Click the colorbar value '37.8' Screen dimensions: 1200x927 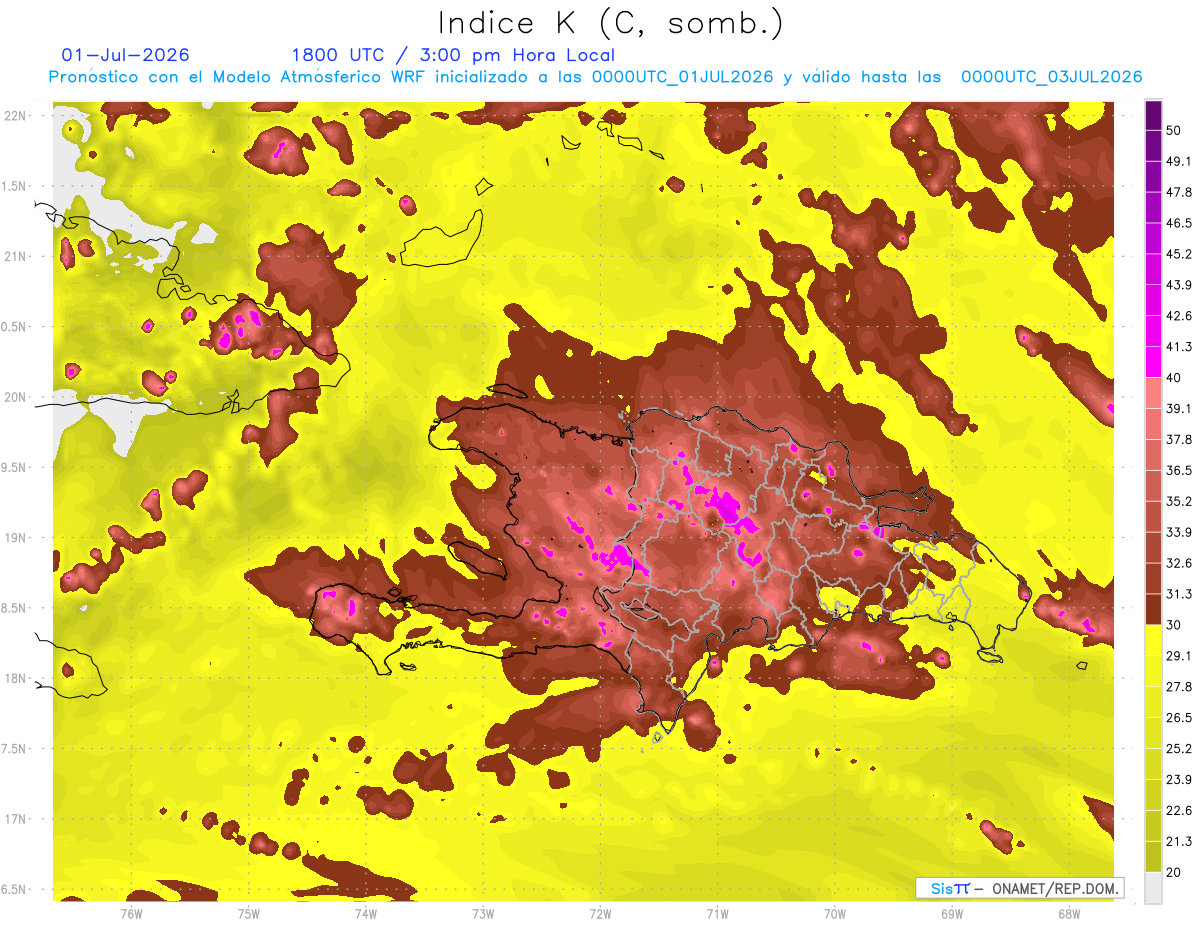point(1179,439)
